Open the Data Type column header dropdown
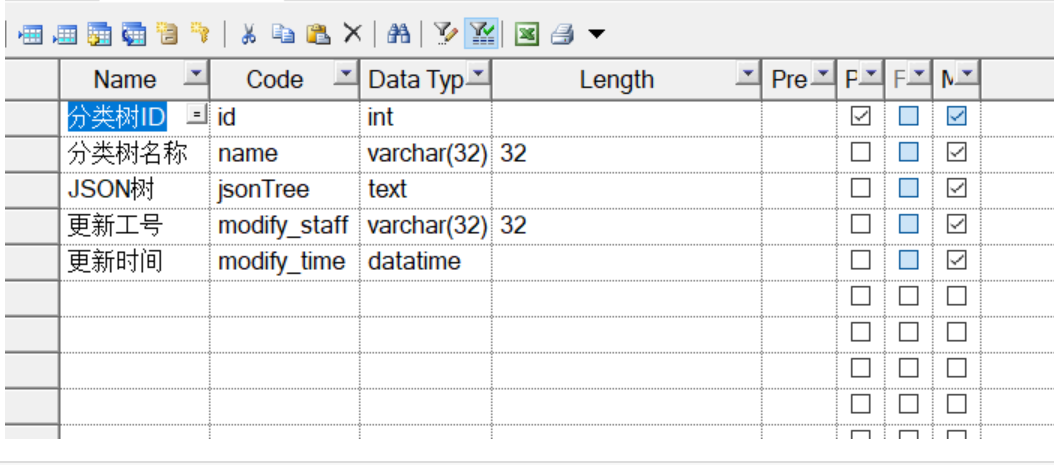Screen dimensions: 1054x465 479,74
